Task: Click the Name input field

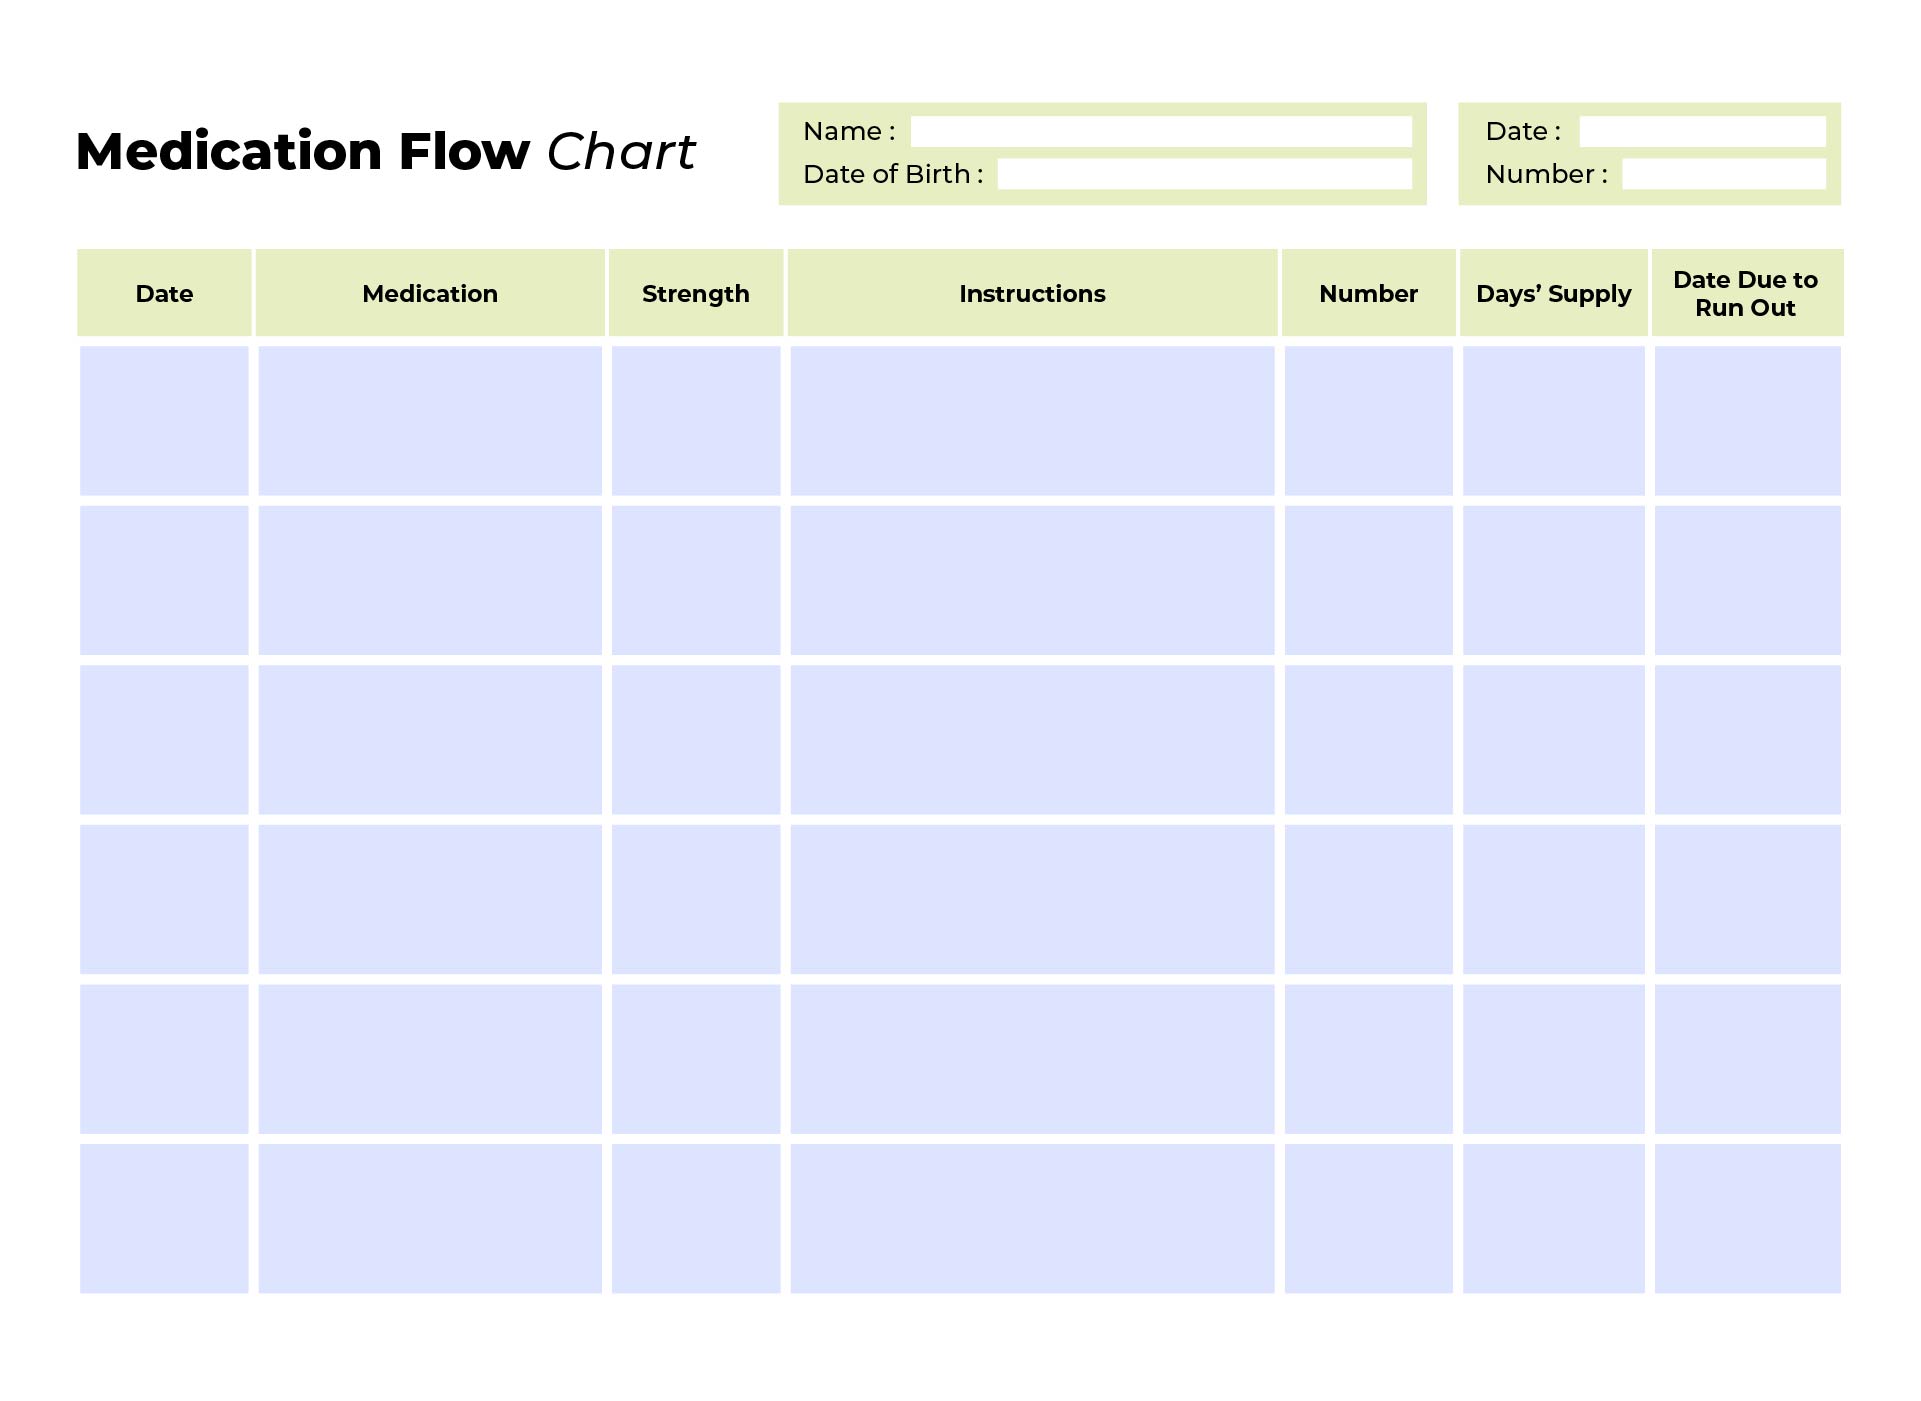Action: 1161,131
